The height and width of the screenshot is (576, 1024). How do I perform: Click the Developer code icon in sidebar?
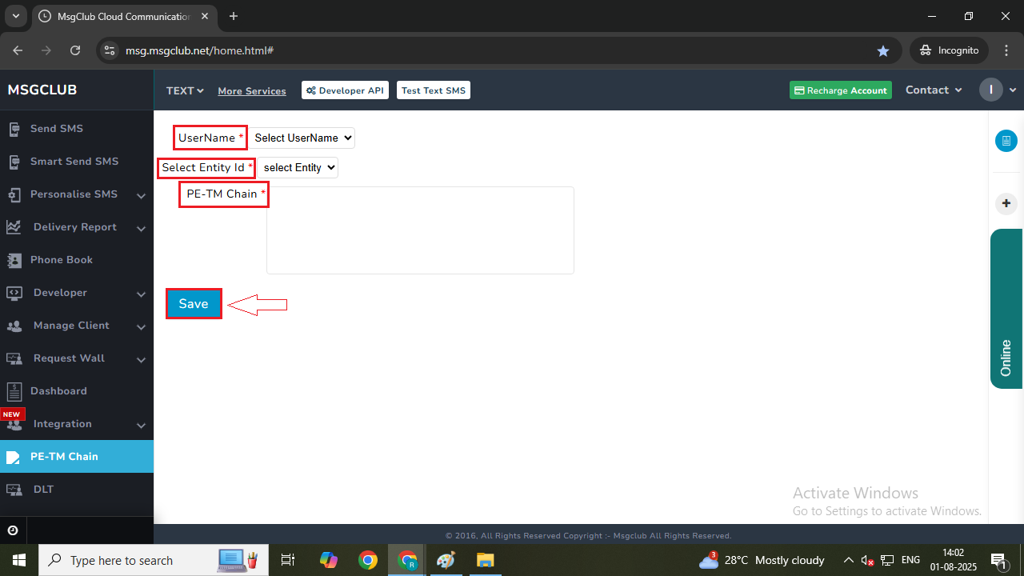pos(14,293)
